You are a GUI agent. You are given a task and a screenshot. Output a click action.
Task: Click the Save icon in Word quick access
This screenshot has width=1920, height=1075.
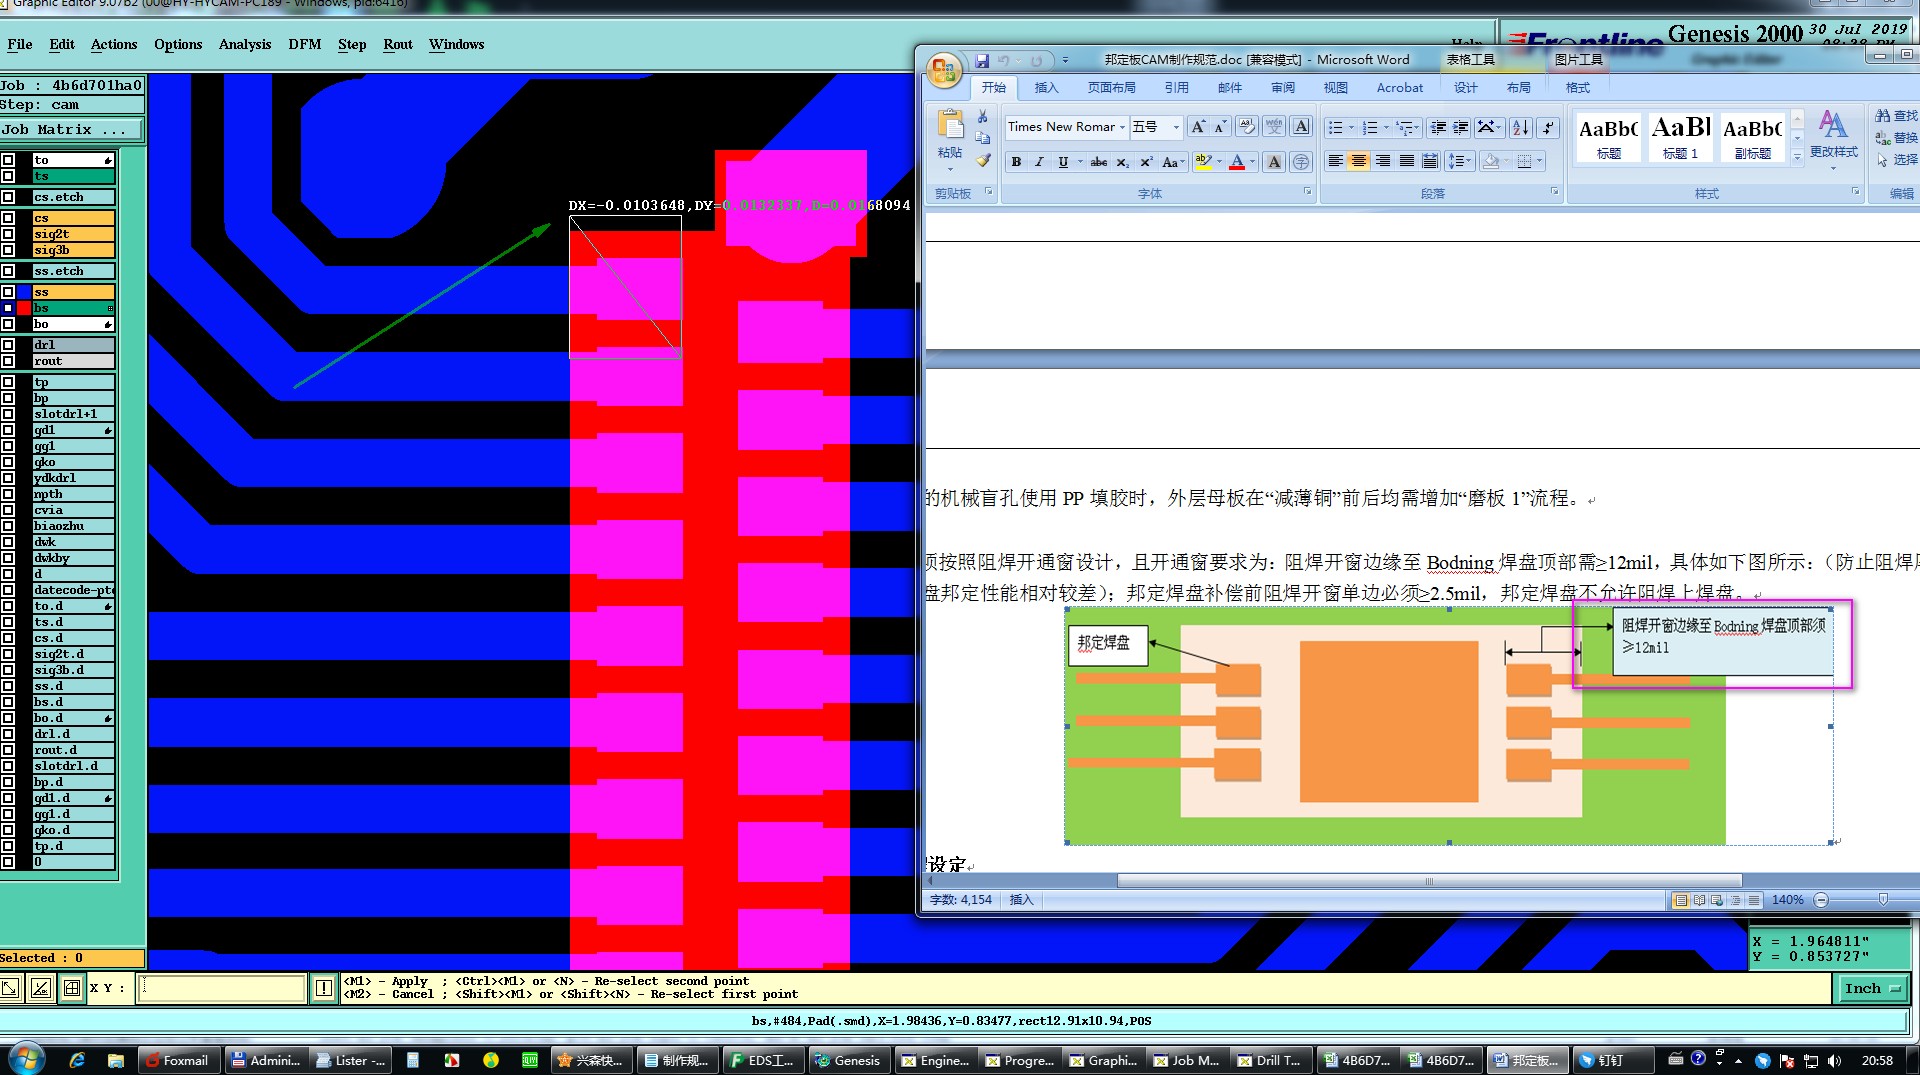coord(982,60)
